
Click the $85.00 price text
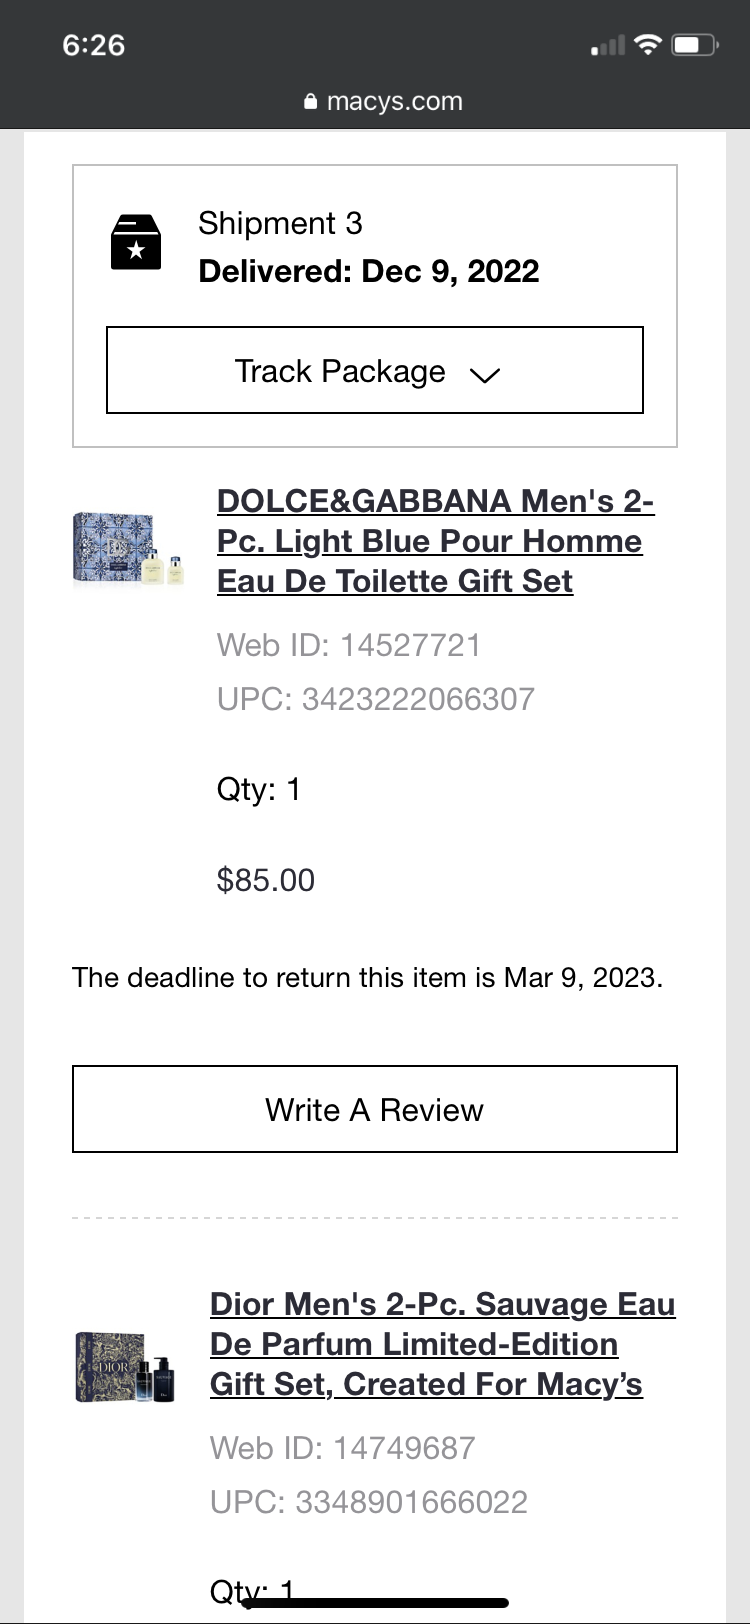(266, 880)
